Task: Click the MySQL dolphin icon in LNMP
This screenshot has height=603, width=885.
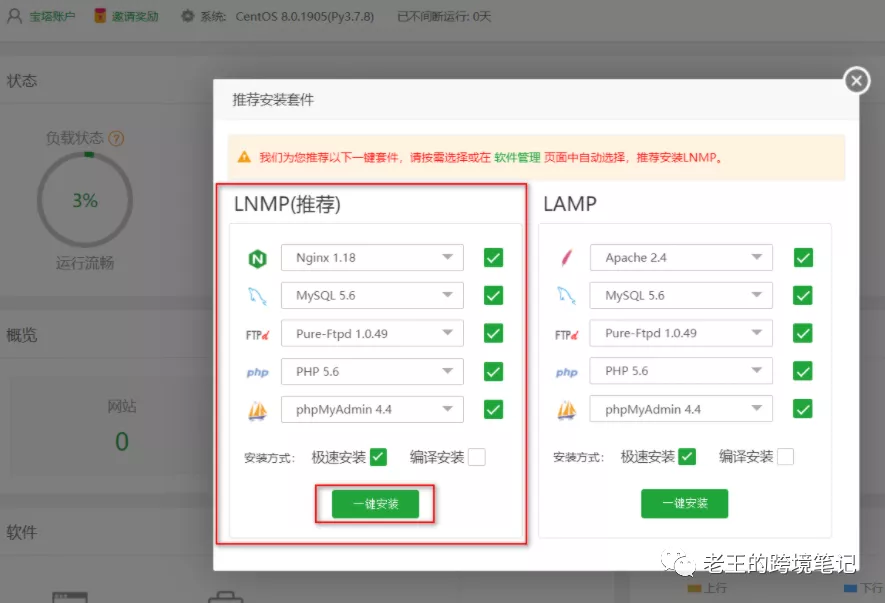Action: 257,296
